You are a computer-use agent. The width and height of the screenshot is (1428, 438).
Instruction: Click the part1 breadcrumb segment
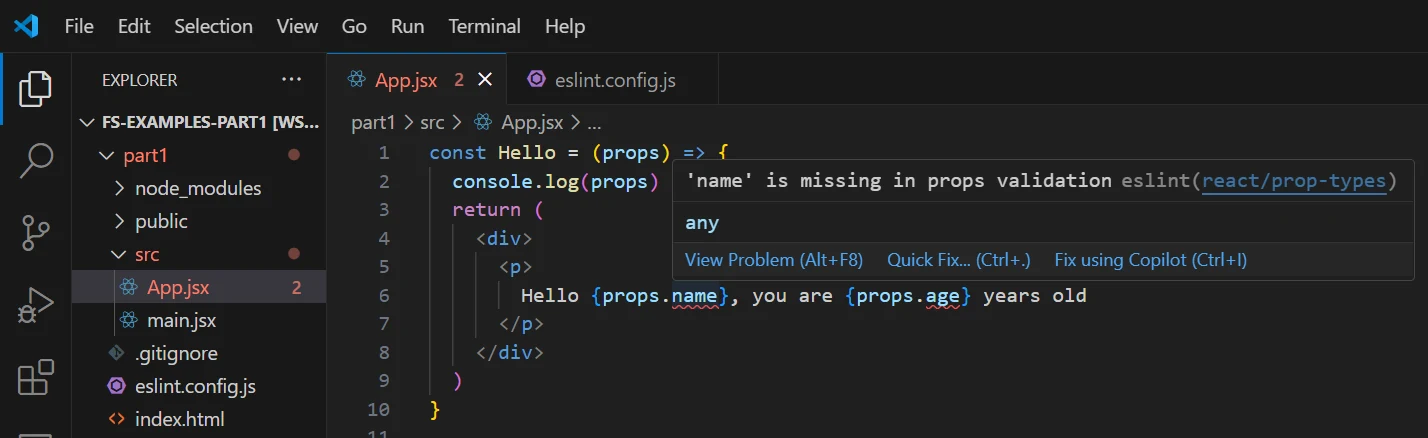tap(374, 123)
